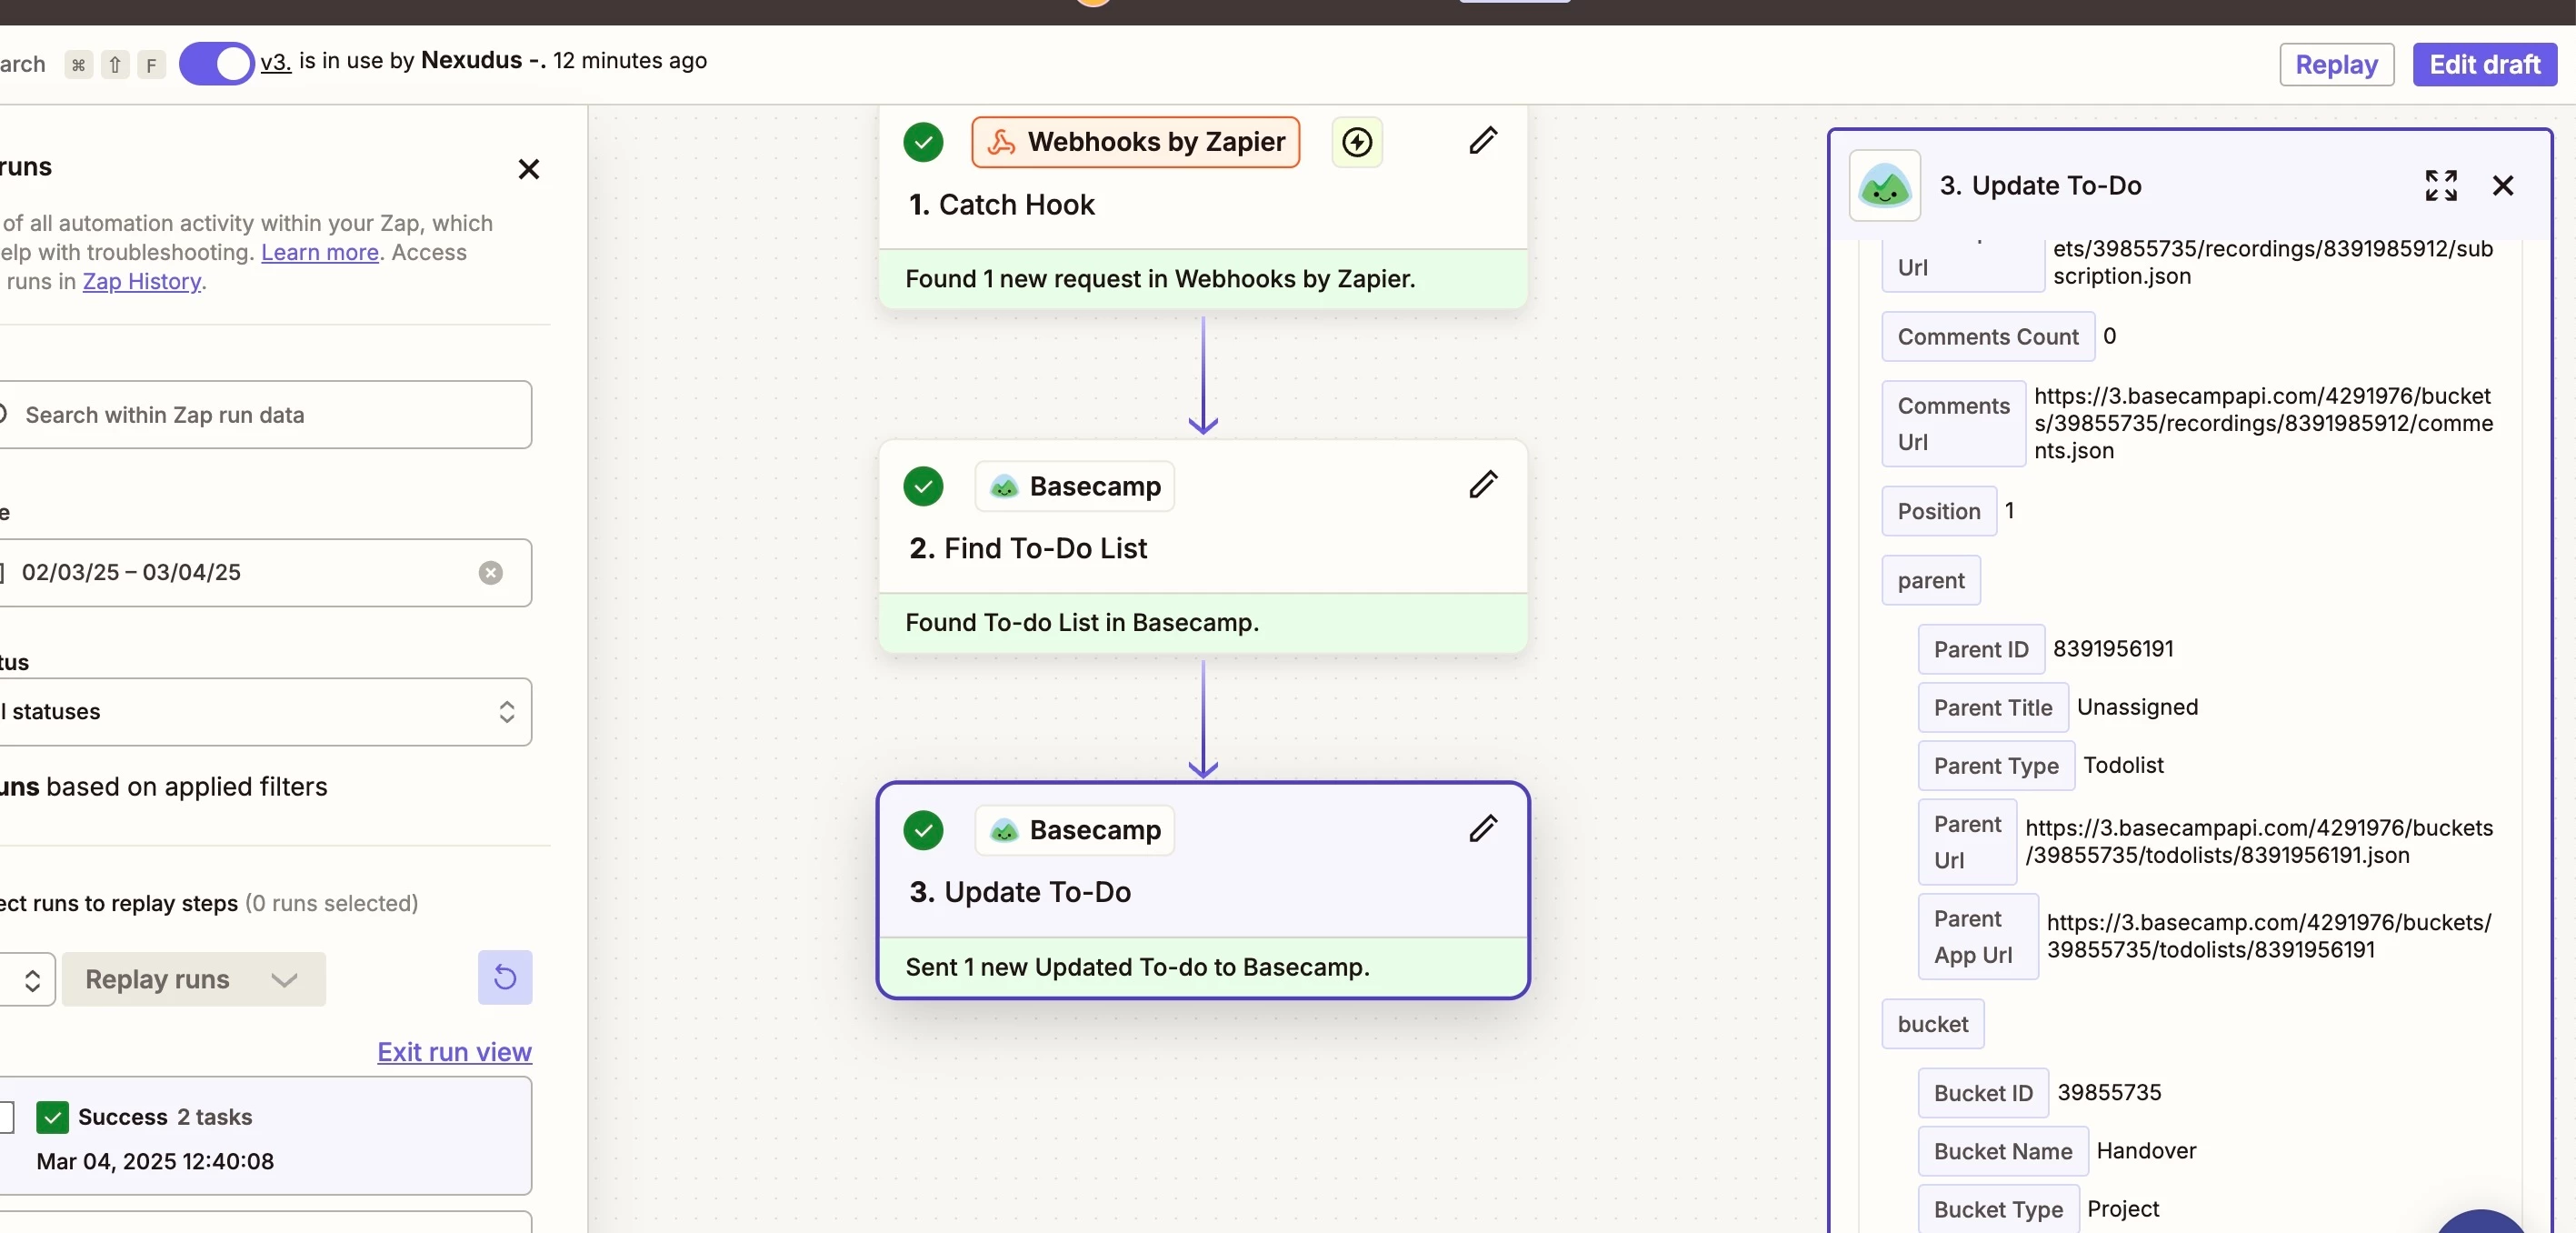The width and height of the screenshot is (2576, 1233).
Task: Toggle the Zap on/off switch
Action: [216, 63]
